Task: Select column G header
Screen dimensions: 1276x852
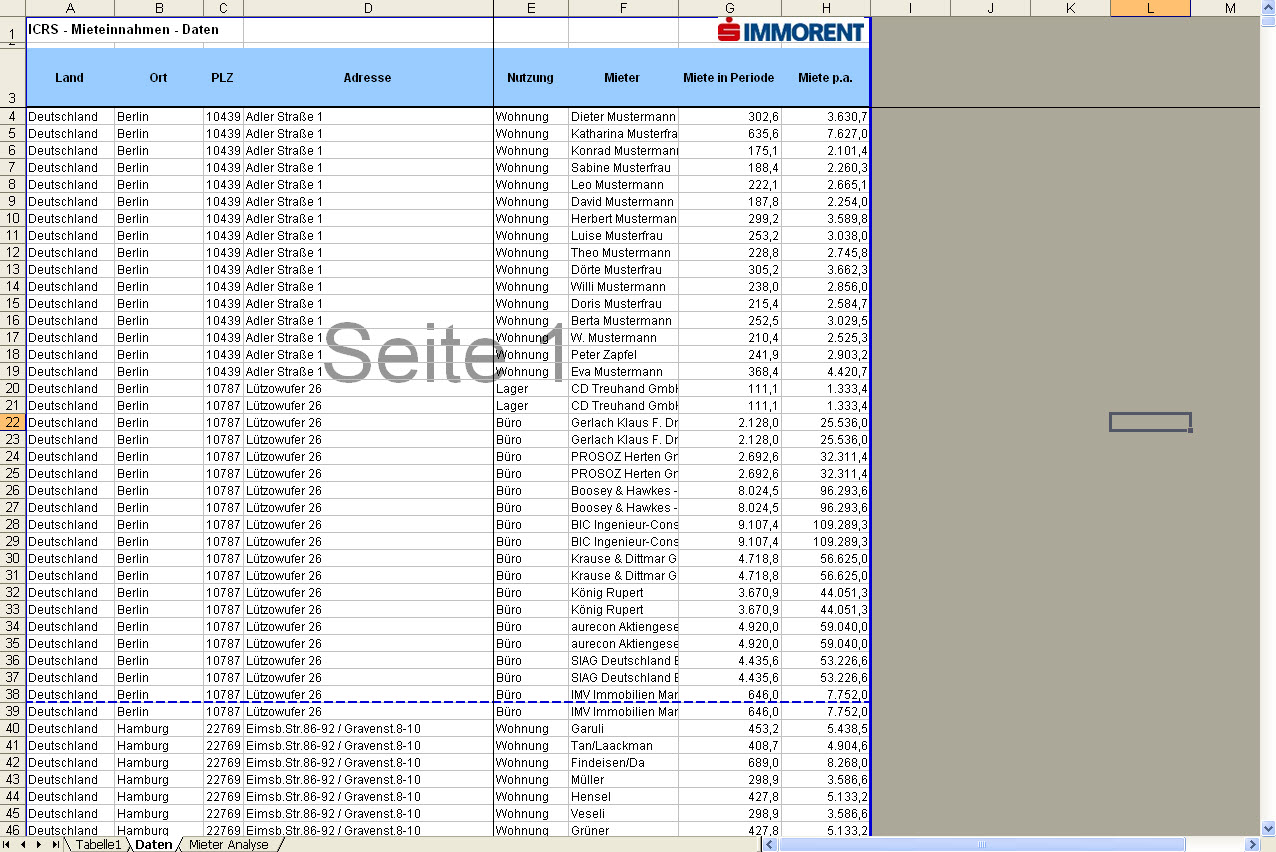Action: 730,8
